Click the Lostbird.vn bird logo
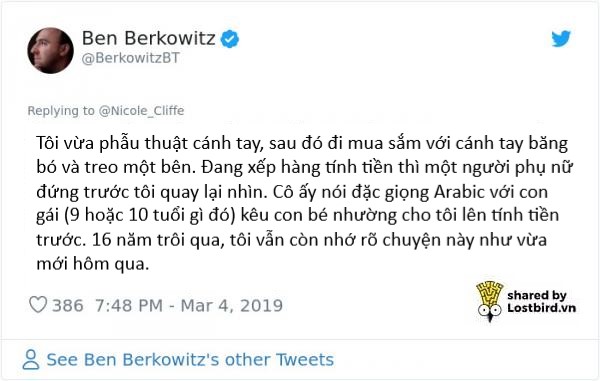600x381 pixels. tap(489, 301)
